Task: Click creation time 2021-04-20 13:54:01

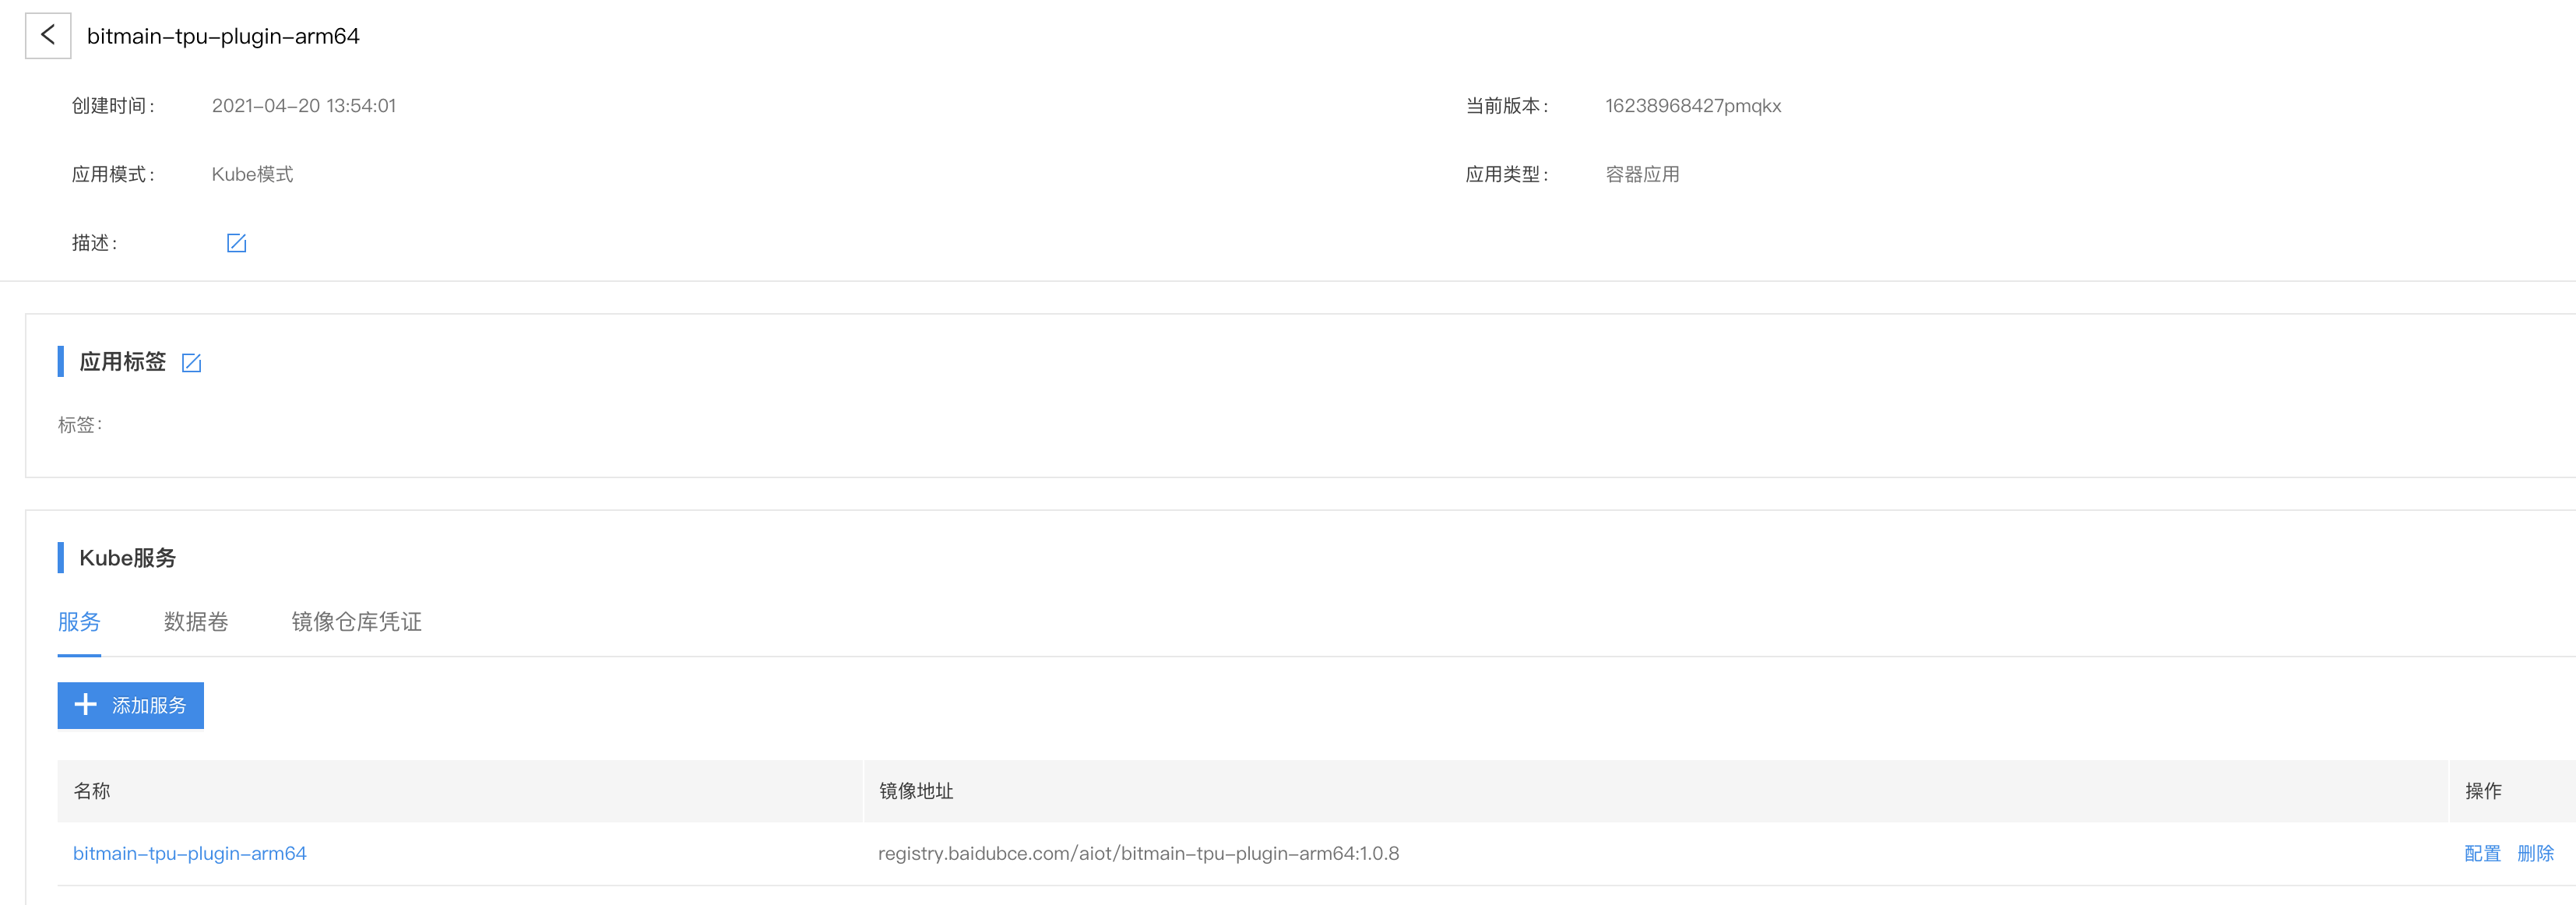Action: click(x=304, y=106)
